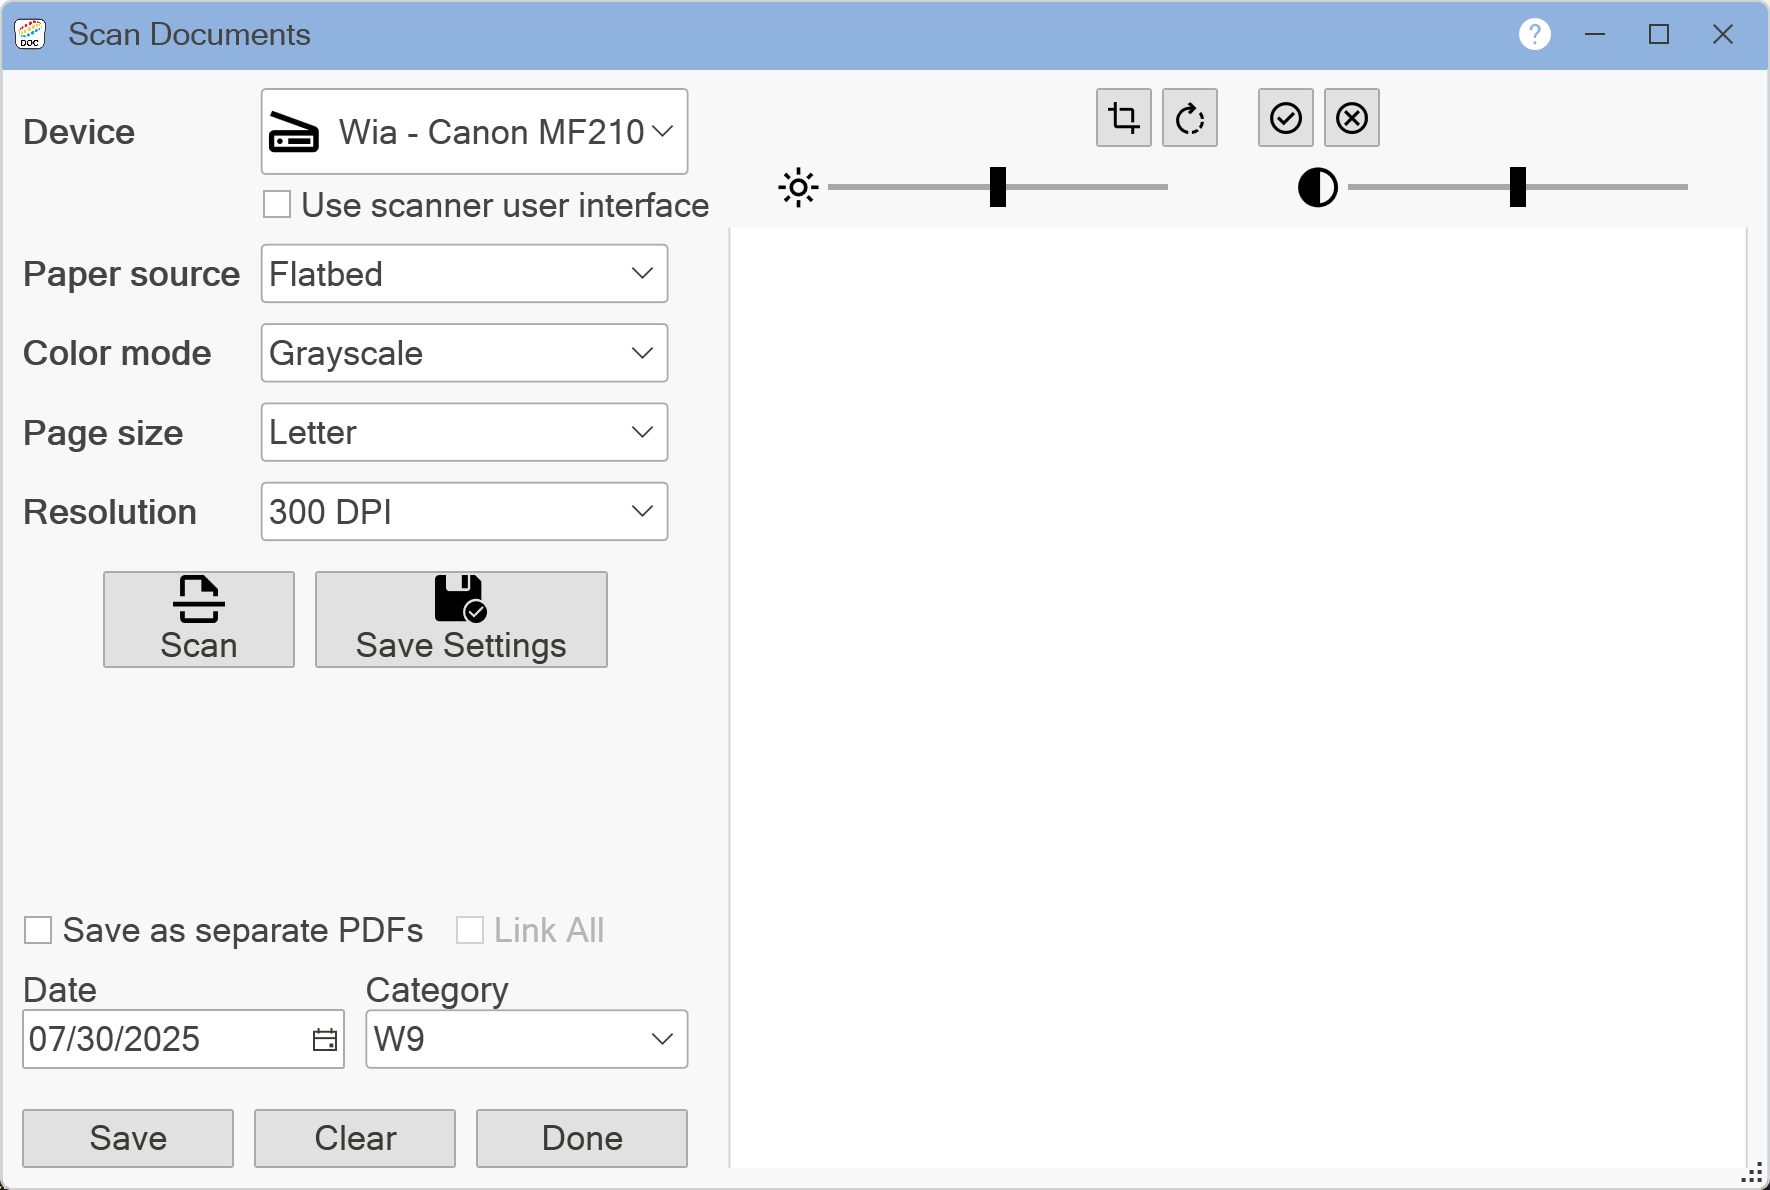Check Save as separate PDFs
The image size is (1770, 1190).
(38, 930)
